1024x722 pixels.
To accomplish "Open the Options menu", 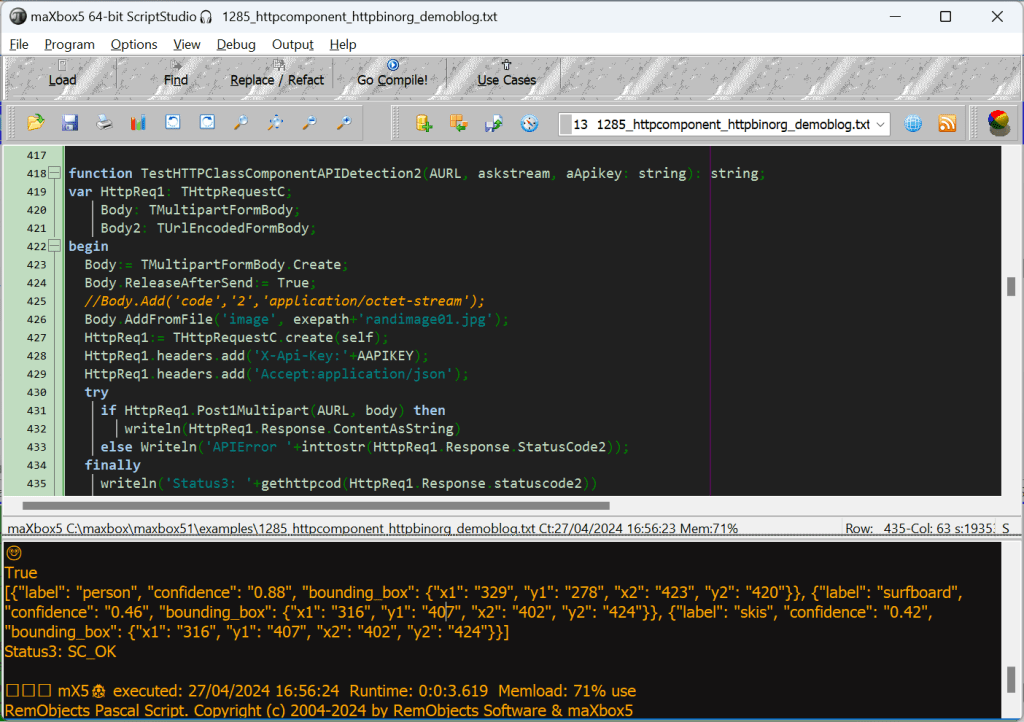I will (x=134, y=44).
